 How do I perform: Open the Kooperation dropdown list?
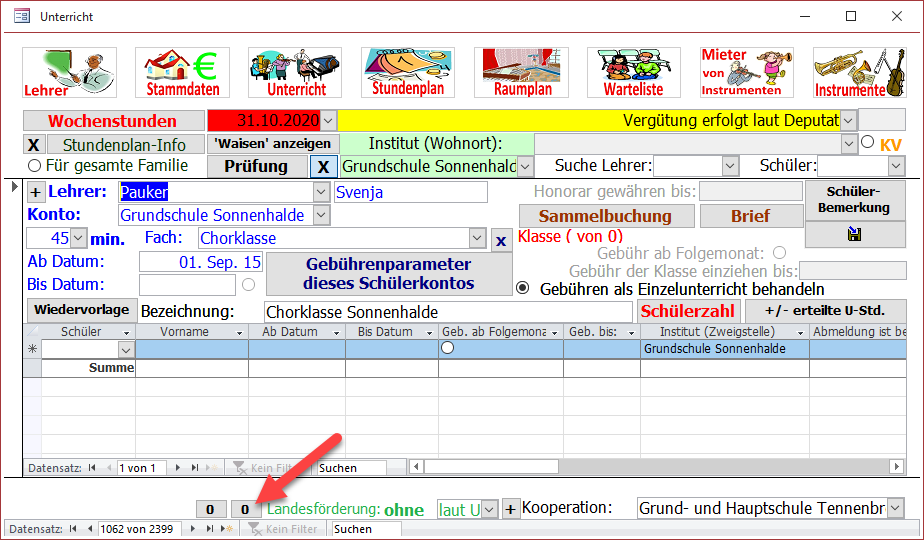[895, 508]
